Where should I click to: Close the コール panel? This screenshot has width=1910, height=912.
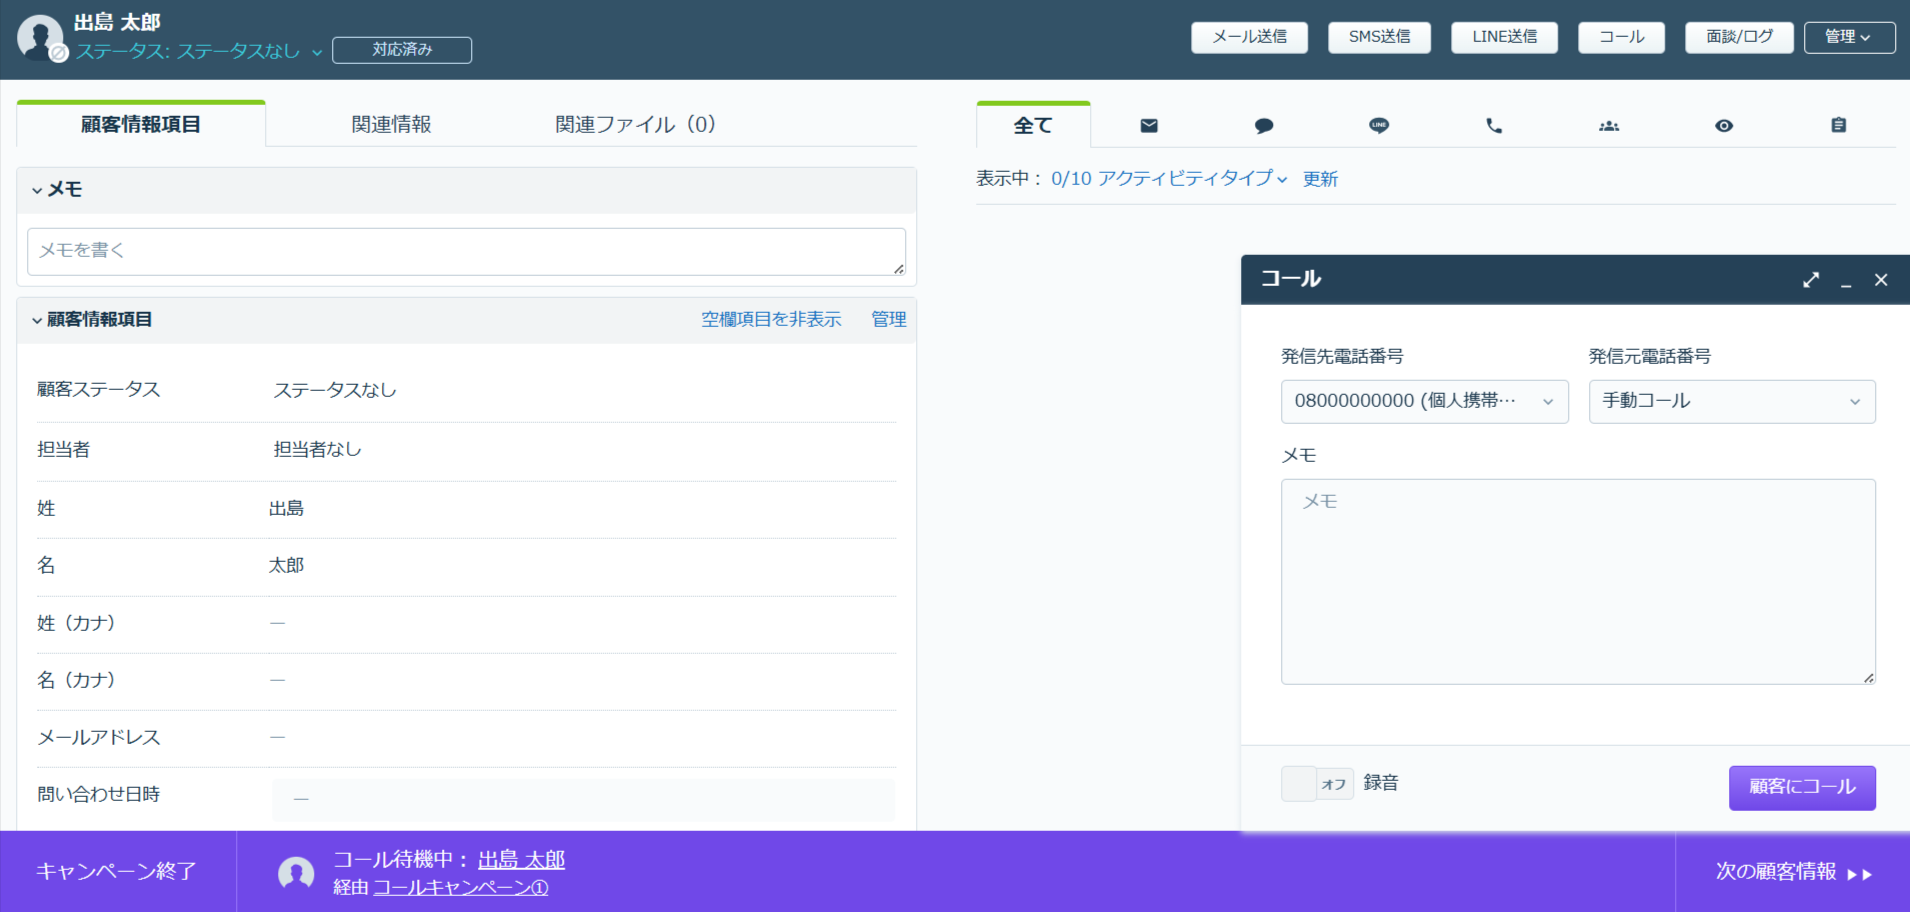coord(1881,280)
